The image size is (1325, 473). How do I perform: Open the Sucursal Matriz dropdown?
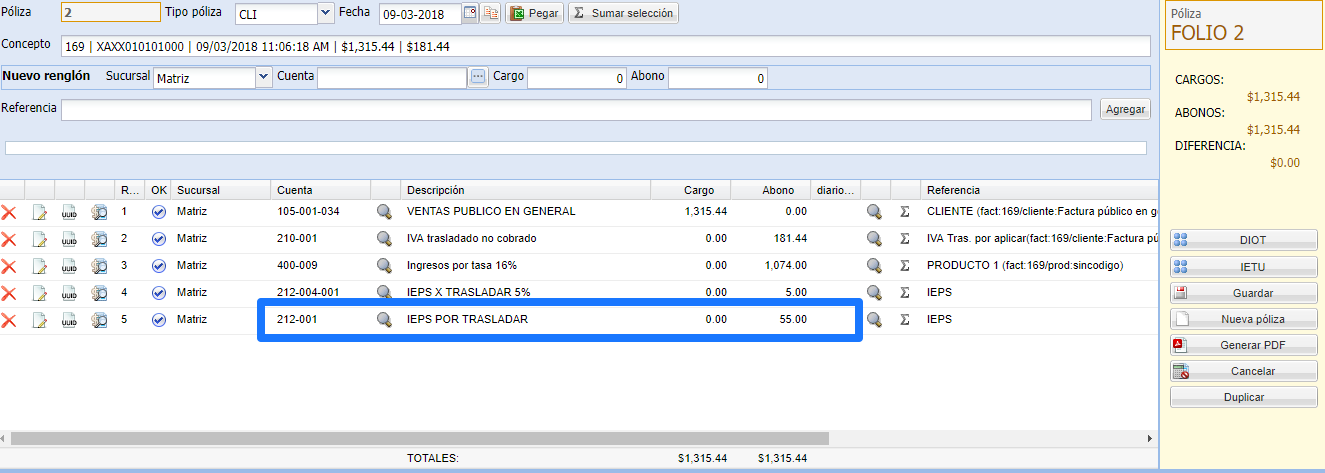[x=264, y=77]
